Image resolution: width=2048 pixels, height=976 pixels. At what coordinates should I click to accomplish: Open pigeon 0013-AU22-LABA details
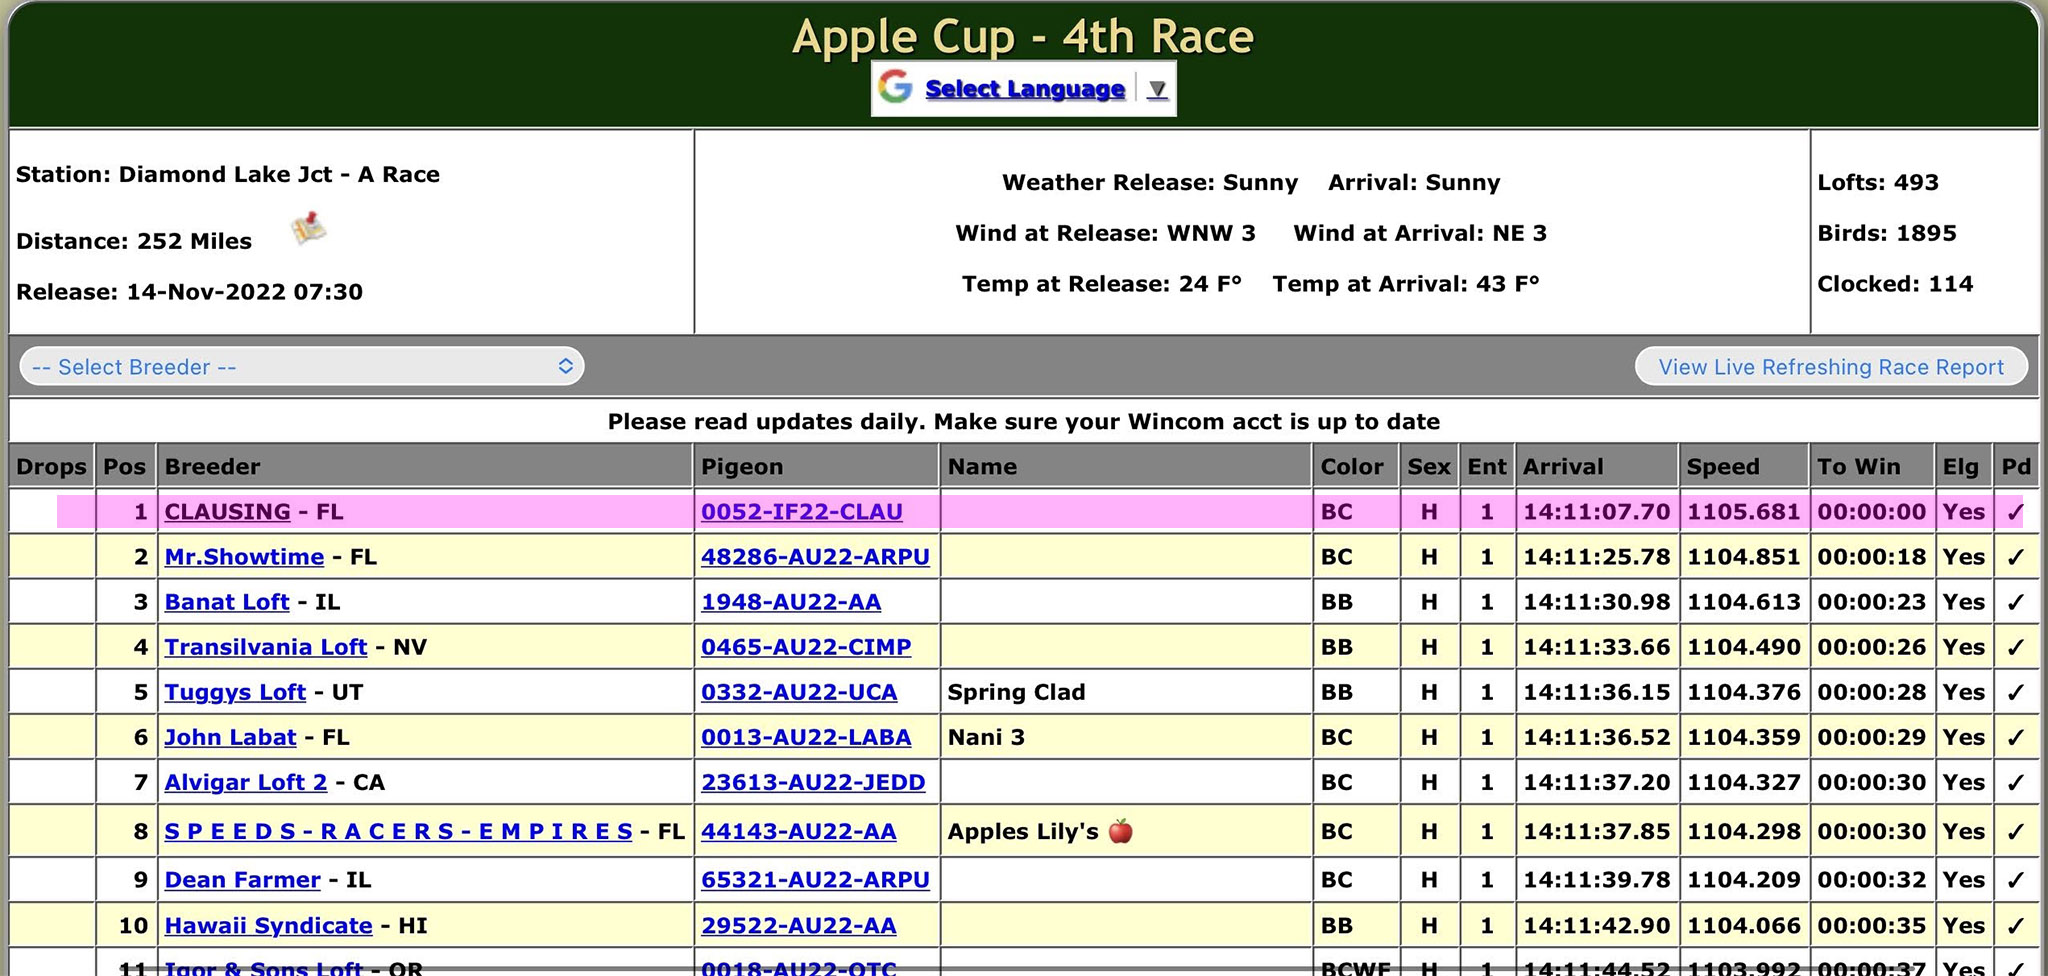(806, 737)
